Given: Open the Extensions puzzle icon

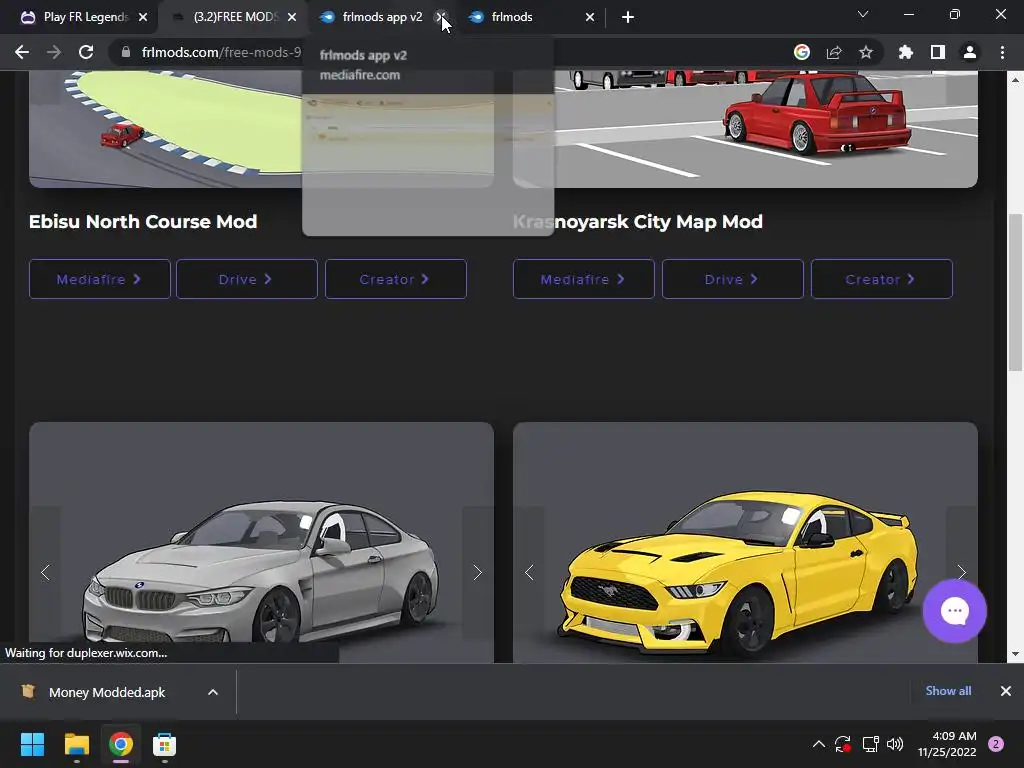Looking at the screenshot, I should [906, 52].
